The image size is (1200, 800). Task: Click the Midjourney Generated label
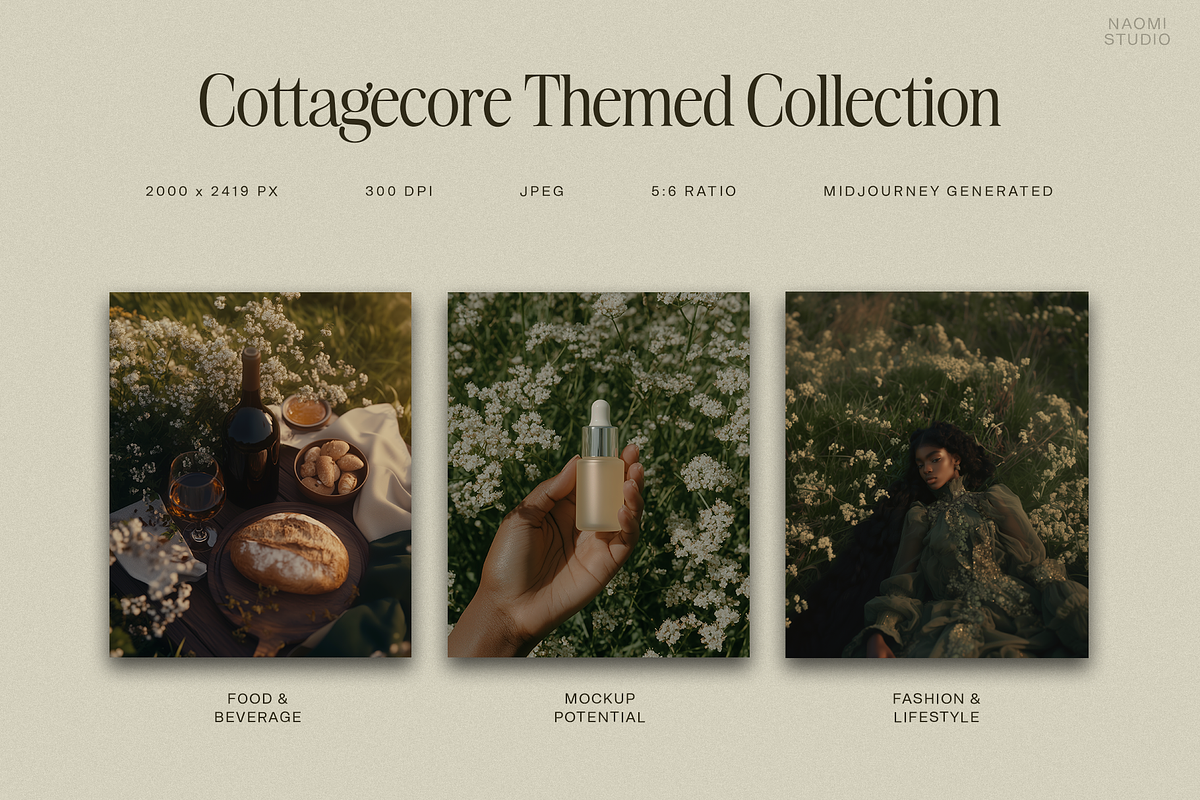939,190
